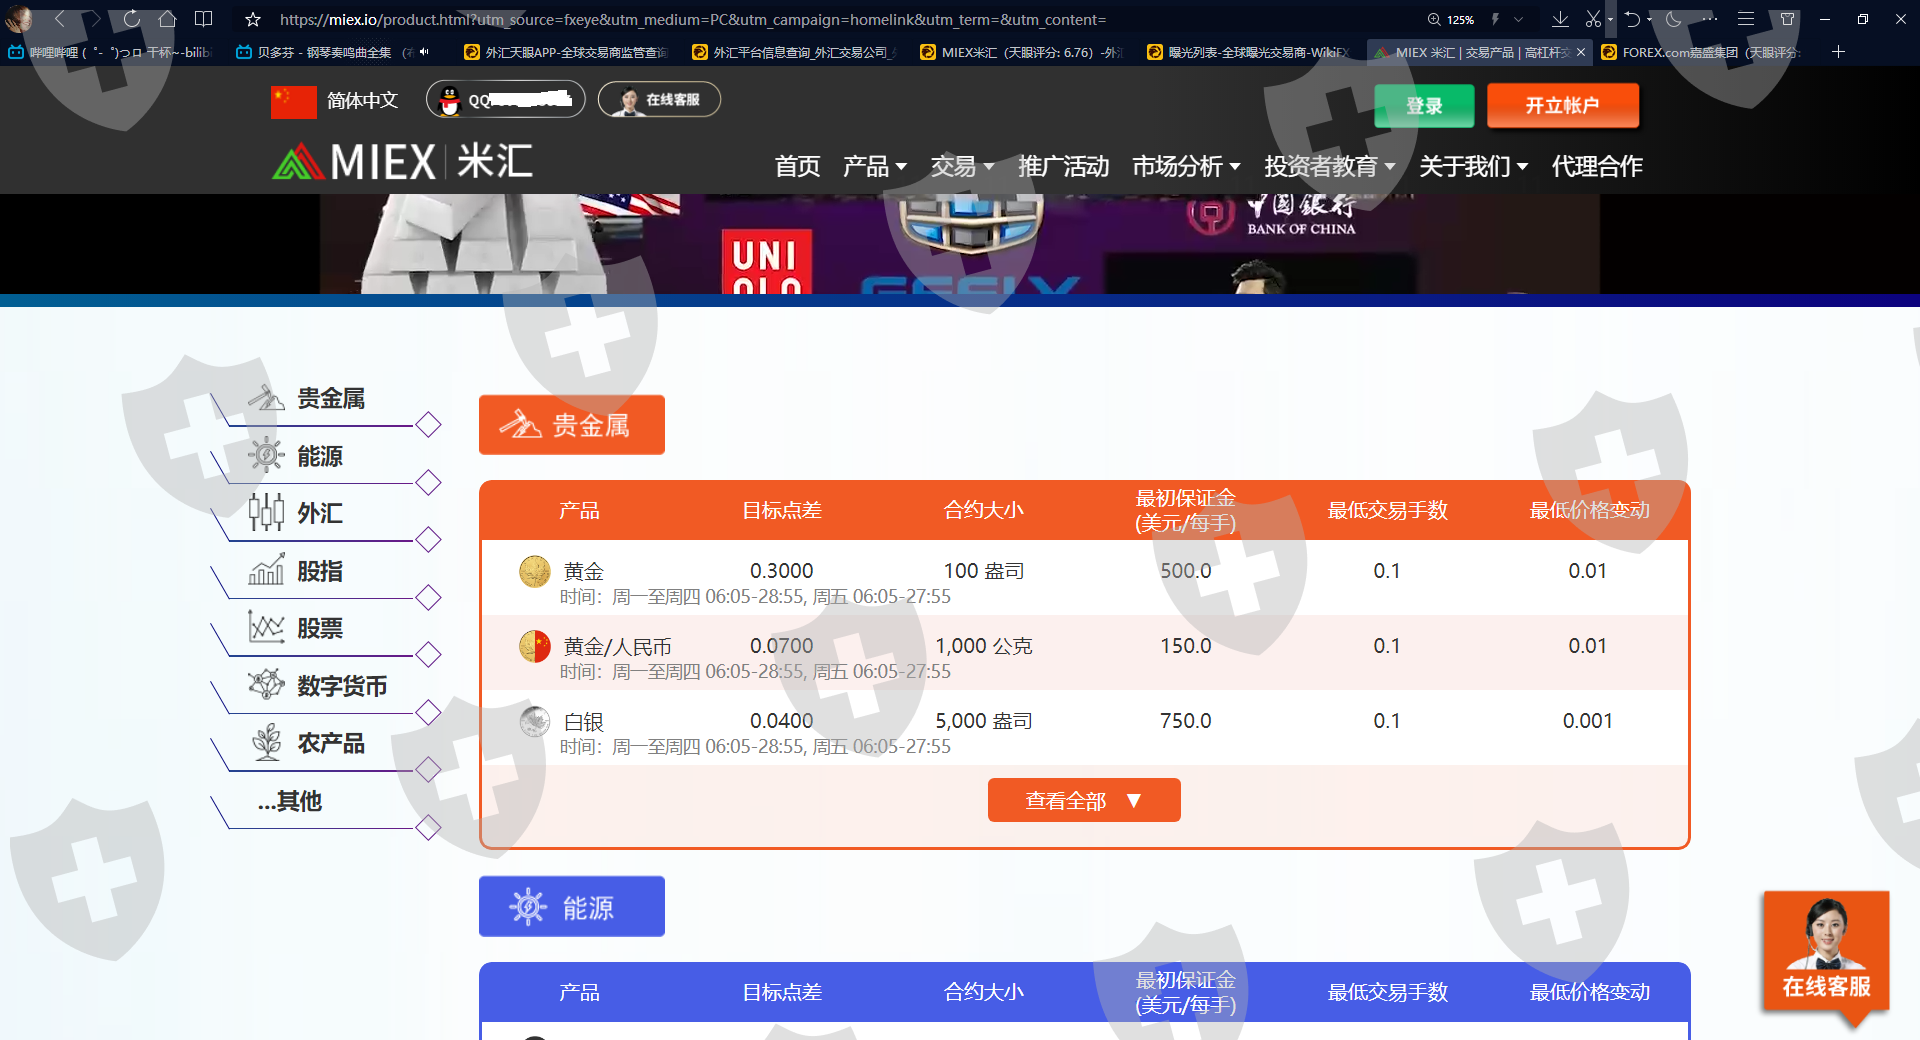1920x1040 pixels.
Task: Switch to the 曝光列表 WikiFX tab
Action: point(1248,52)
